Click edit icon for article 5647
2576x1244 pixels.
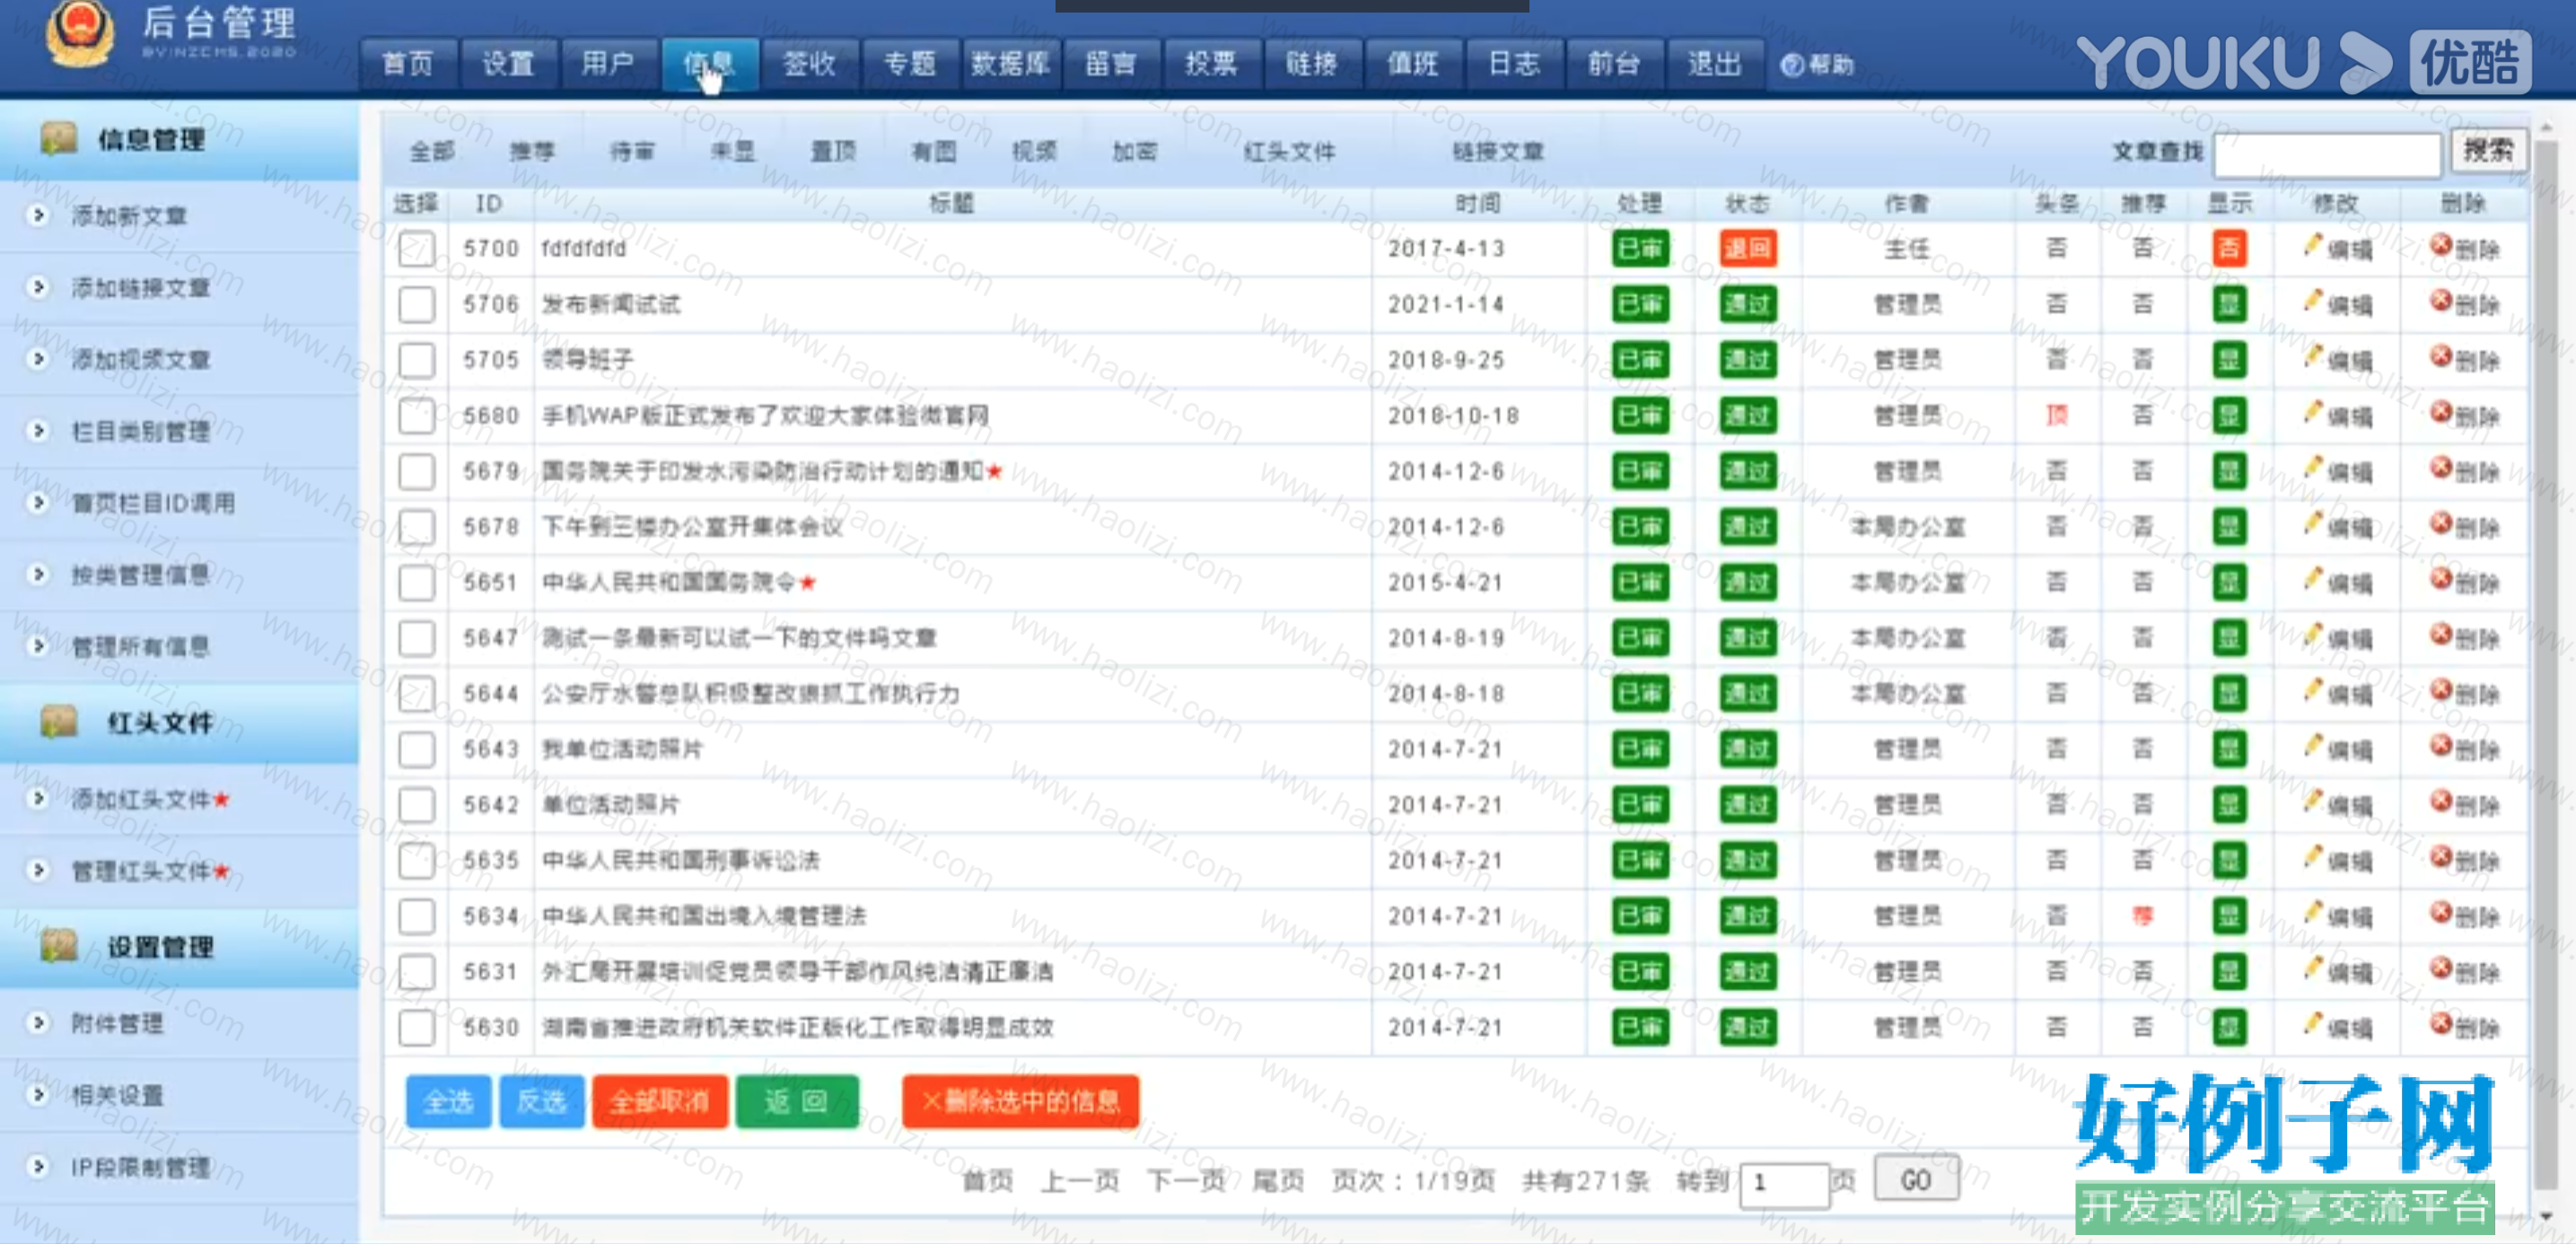click(2313, 635)
